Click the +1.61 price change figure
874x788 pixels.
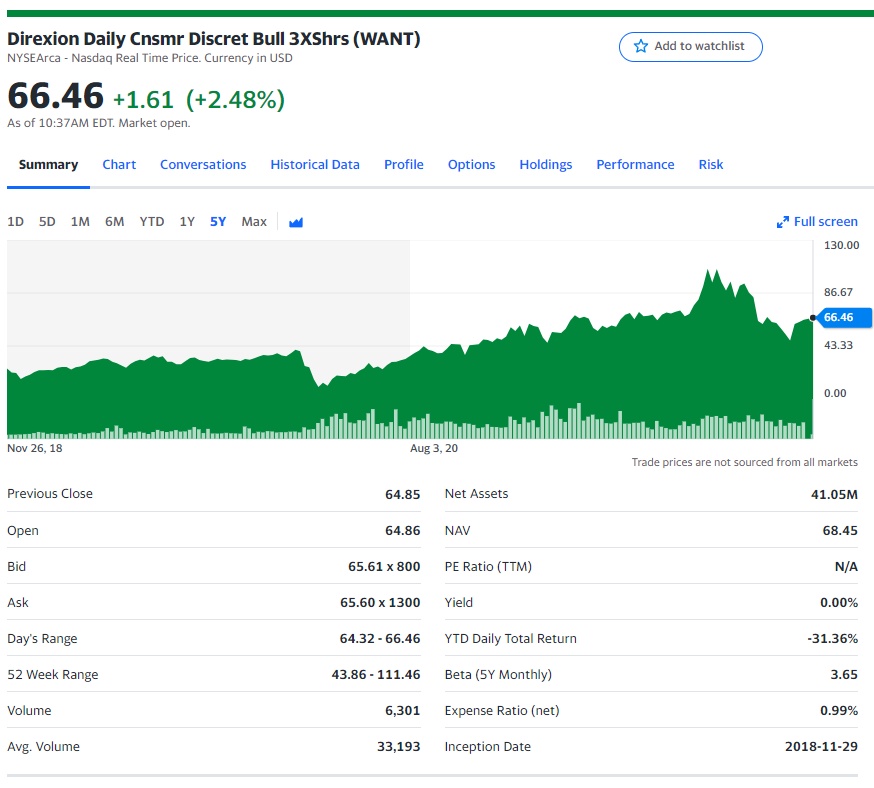click(143, 100)
